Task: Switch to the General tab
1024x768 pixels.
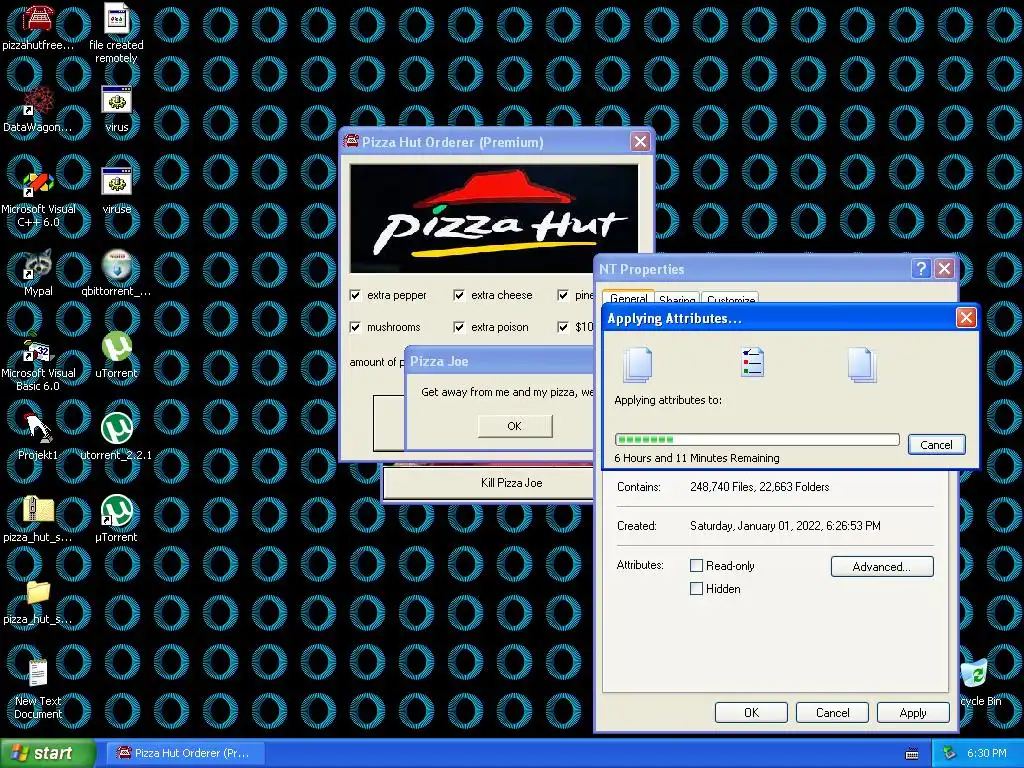Action: pos(628,297)
